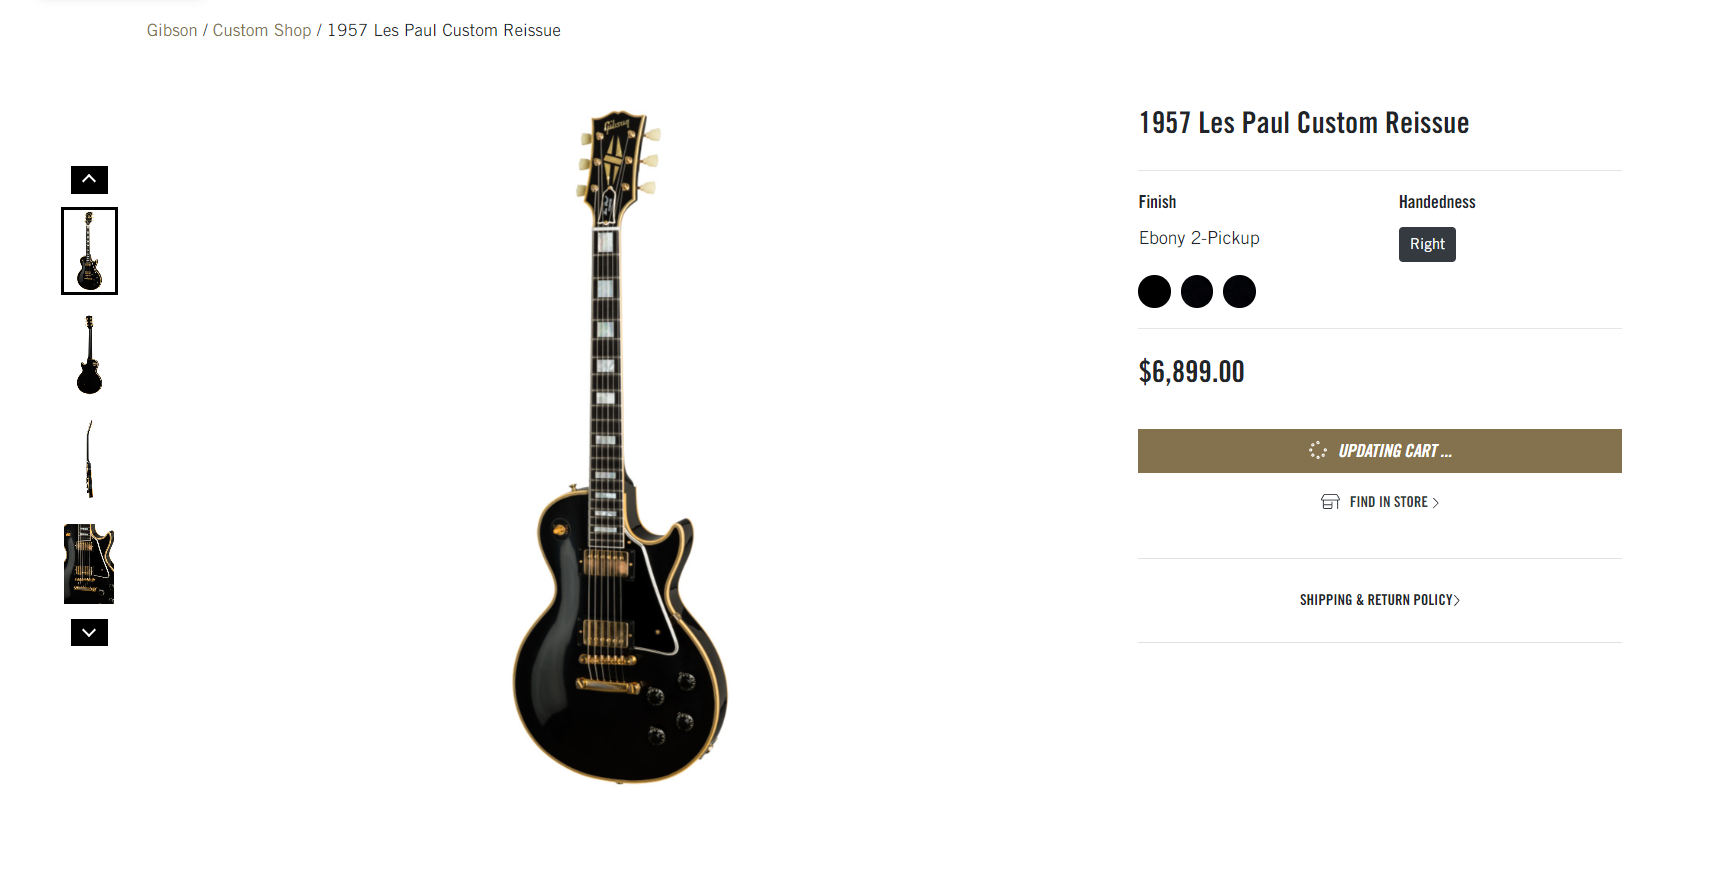Click the 1957 Les Paul Custom Reissue heading
Viewport: 1718px width, 887px height.
[x=1304, y=123]
